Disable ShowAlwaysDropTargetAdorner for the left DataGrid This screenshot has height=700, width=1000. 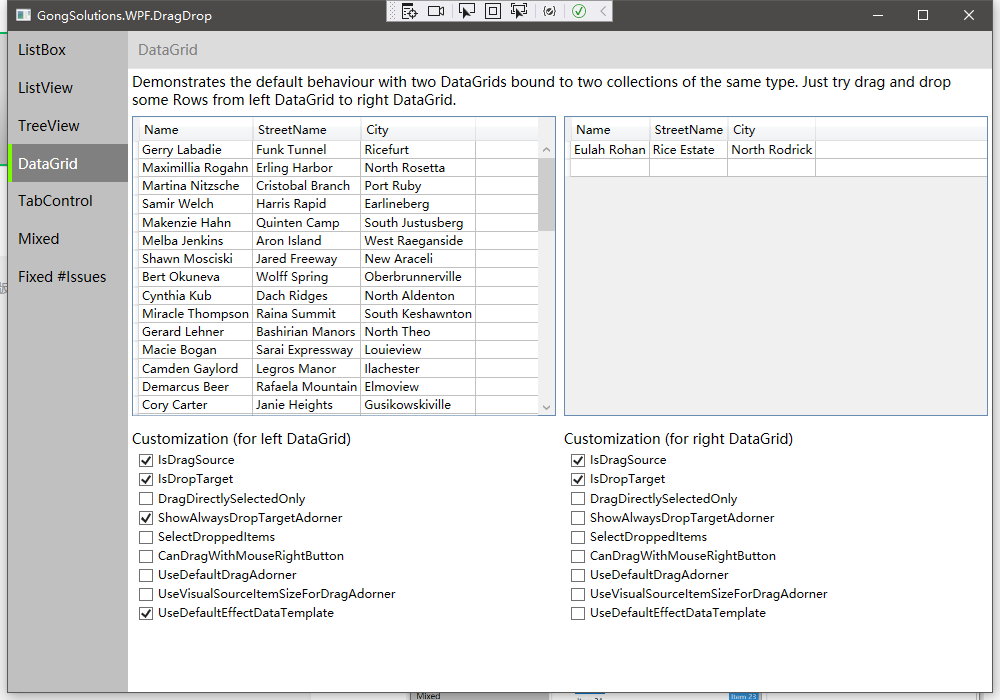coord(146,518)
